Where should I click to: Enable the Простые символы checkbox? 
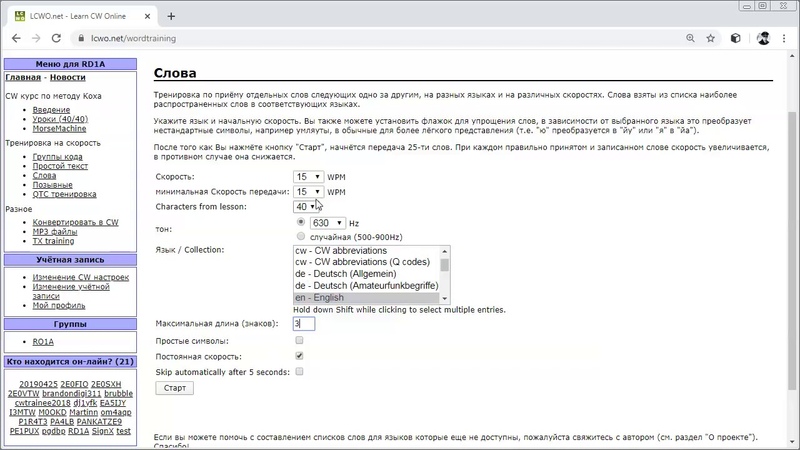299,340
